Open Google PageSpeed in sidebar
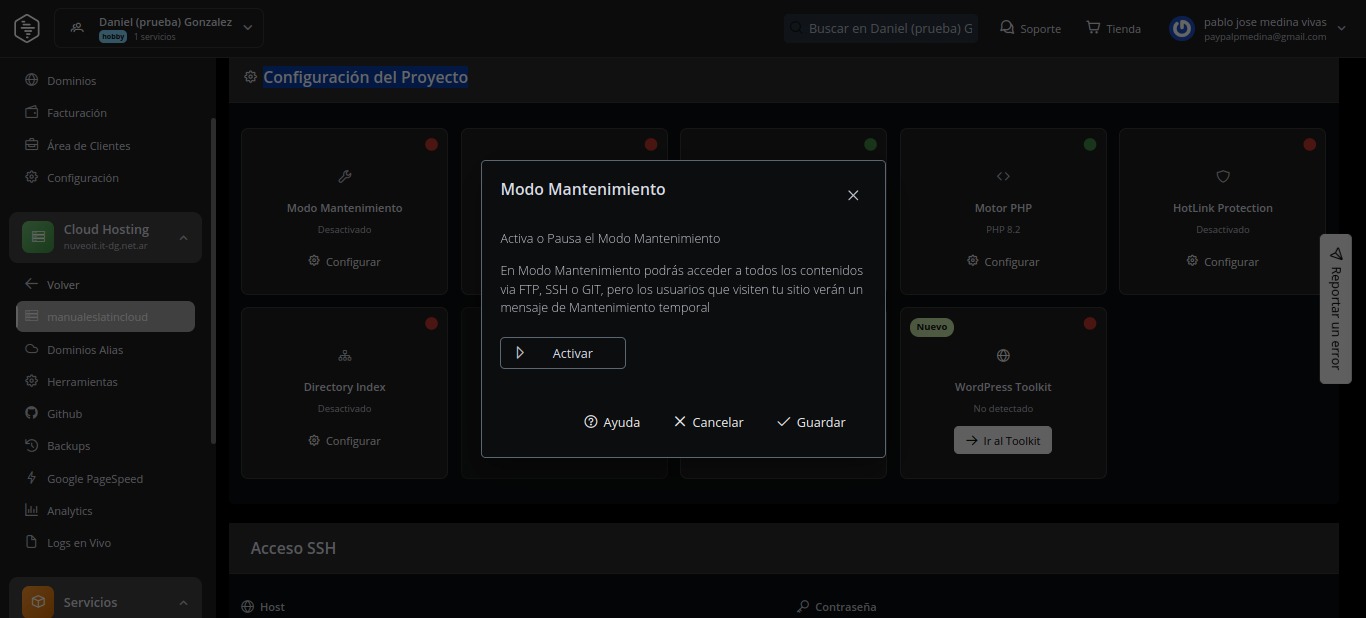The width and height of the screenshot is (1366, 618). tap(94, 479)
